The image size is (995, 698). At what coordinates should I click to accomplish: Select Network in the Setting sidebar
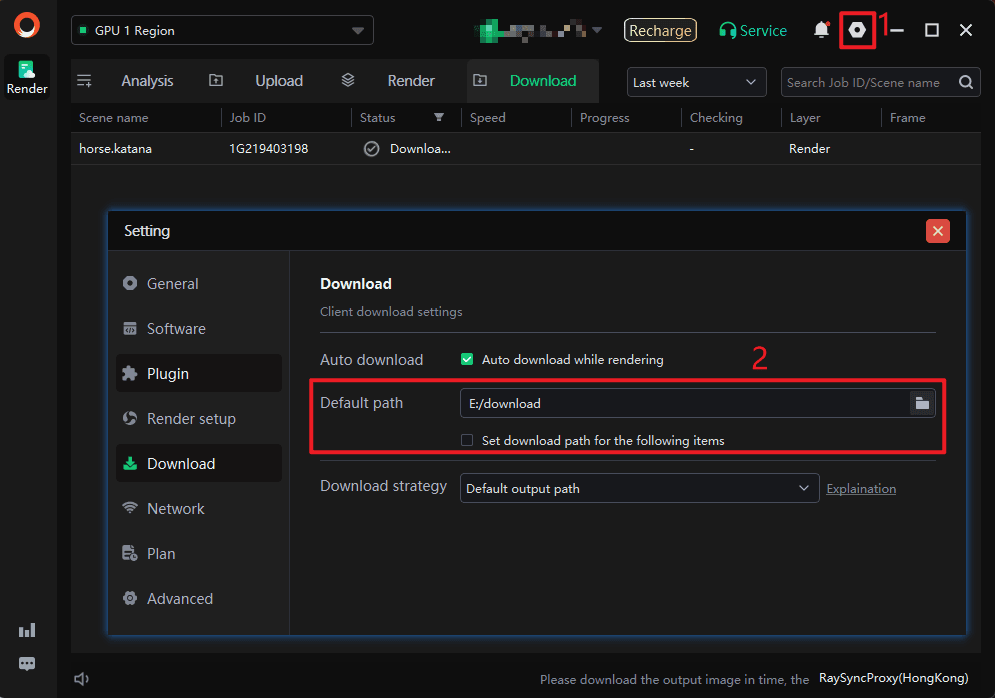pyautogui.click(x=176, y=508)
